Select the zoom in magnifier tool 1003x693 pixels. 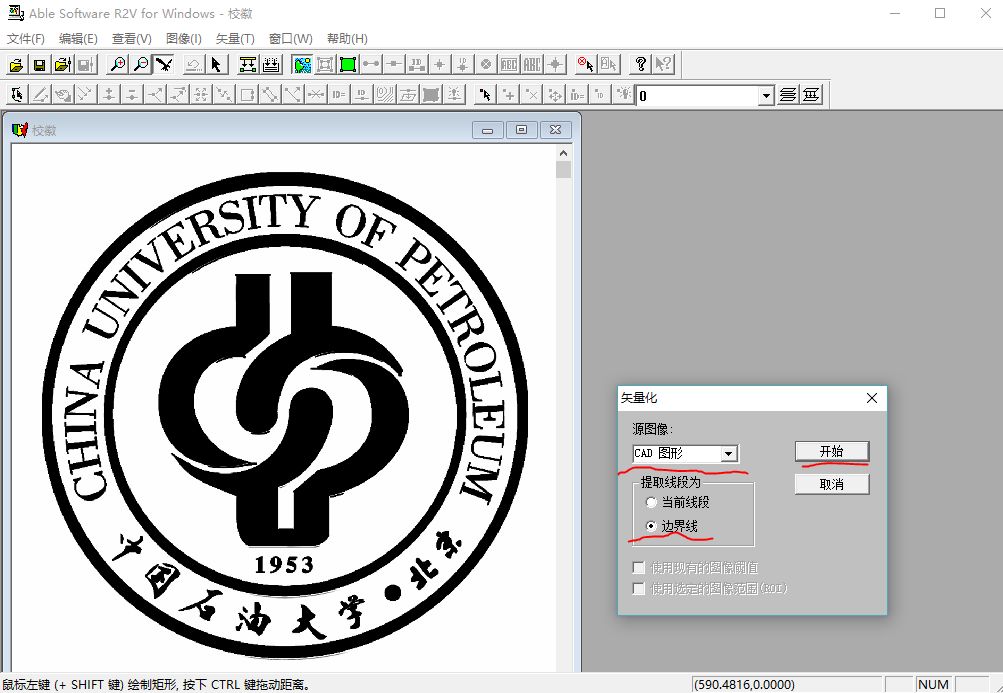click(x=118, y=65)
